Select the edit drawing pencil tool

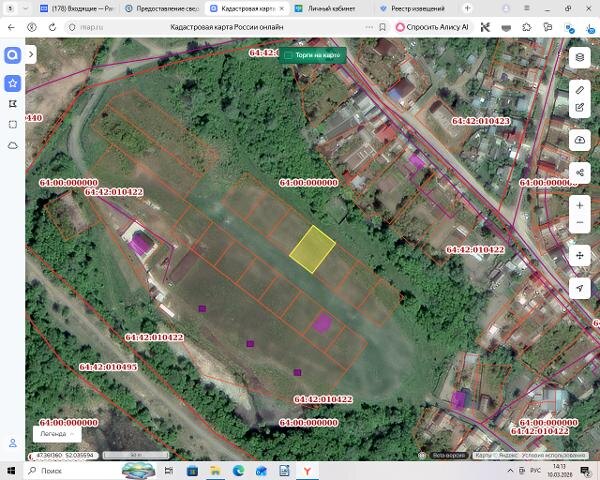click(580, 108)
